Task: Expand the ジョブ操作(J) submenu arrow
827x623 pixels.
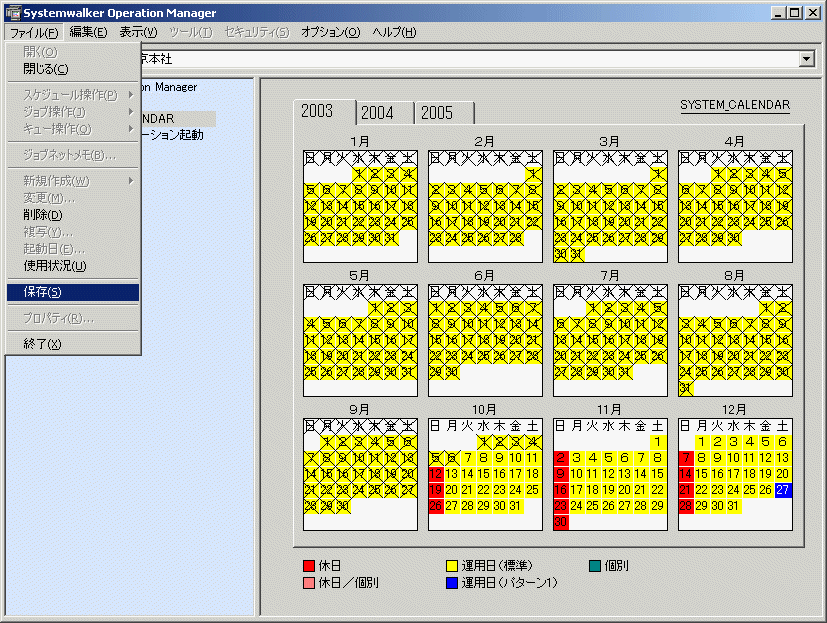Action: [131, 112]
